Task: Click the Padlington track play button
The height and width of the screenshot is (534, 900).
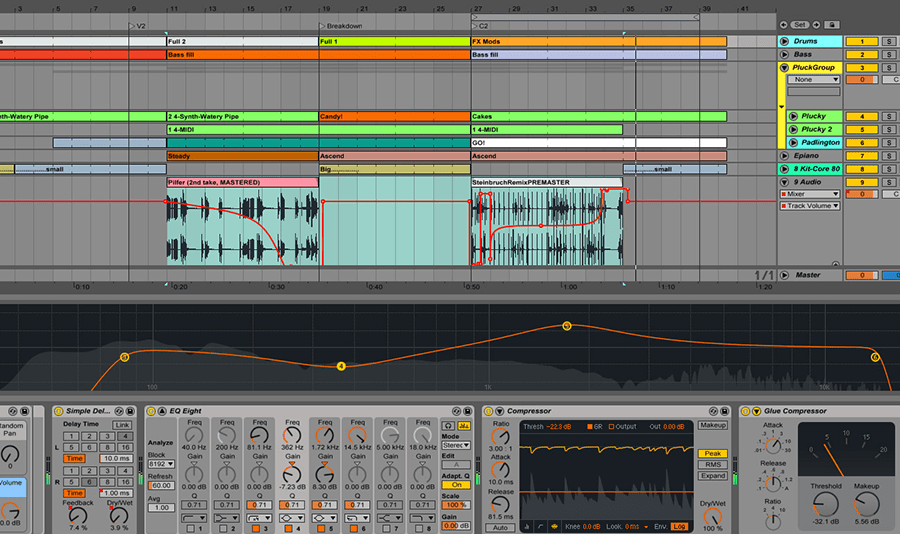Action: tap(793, 142)
